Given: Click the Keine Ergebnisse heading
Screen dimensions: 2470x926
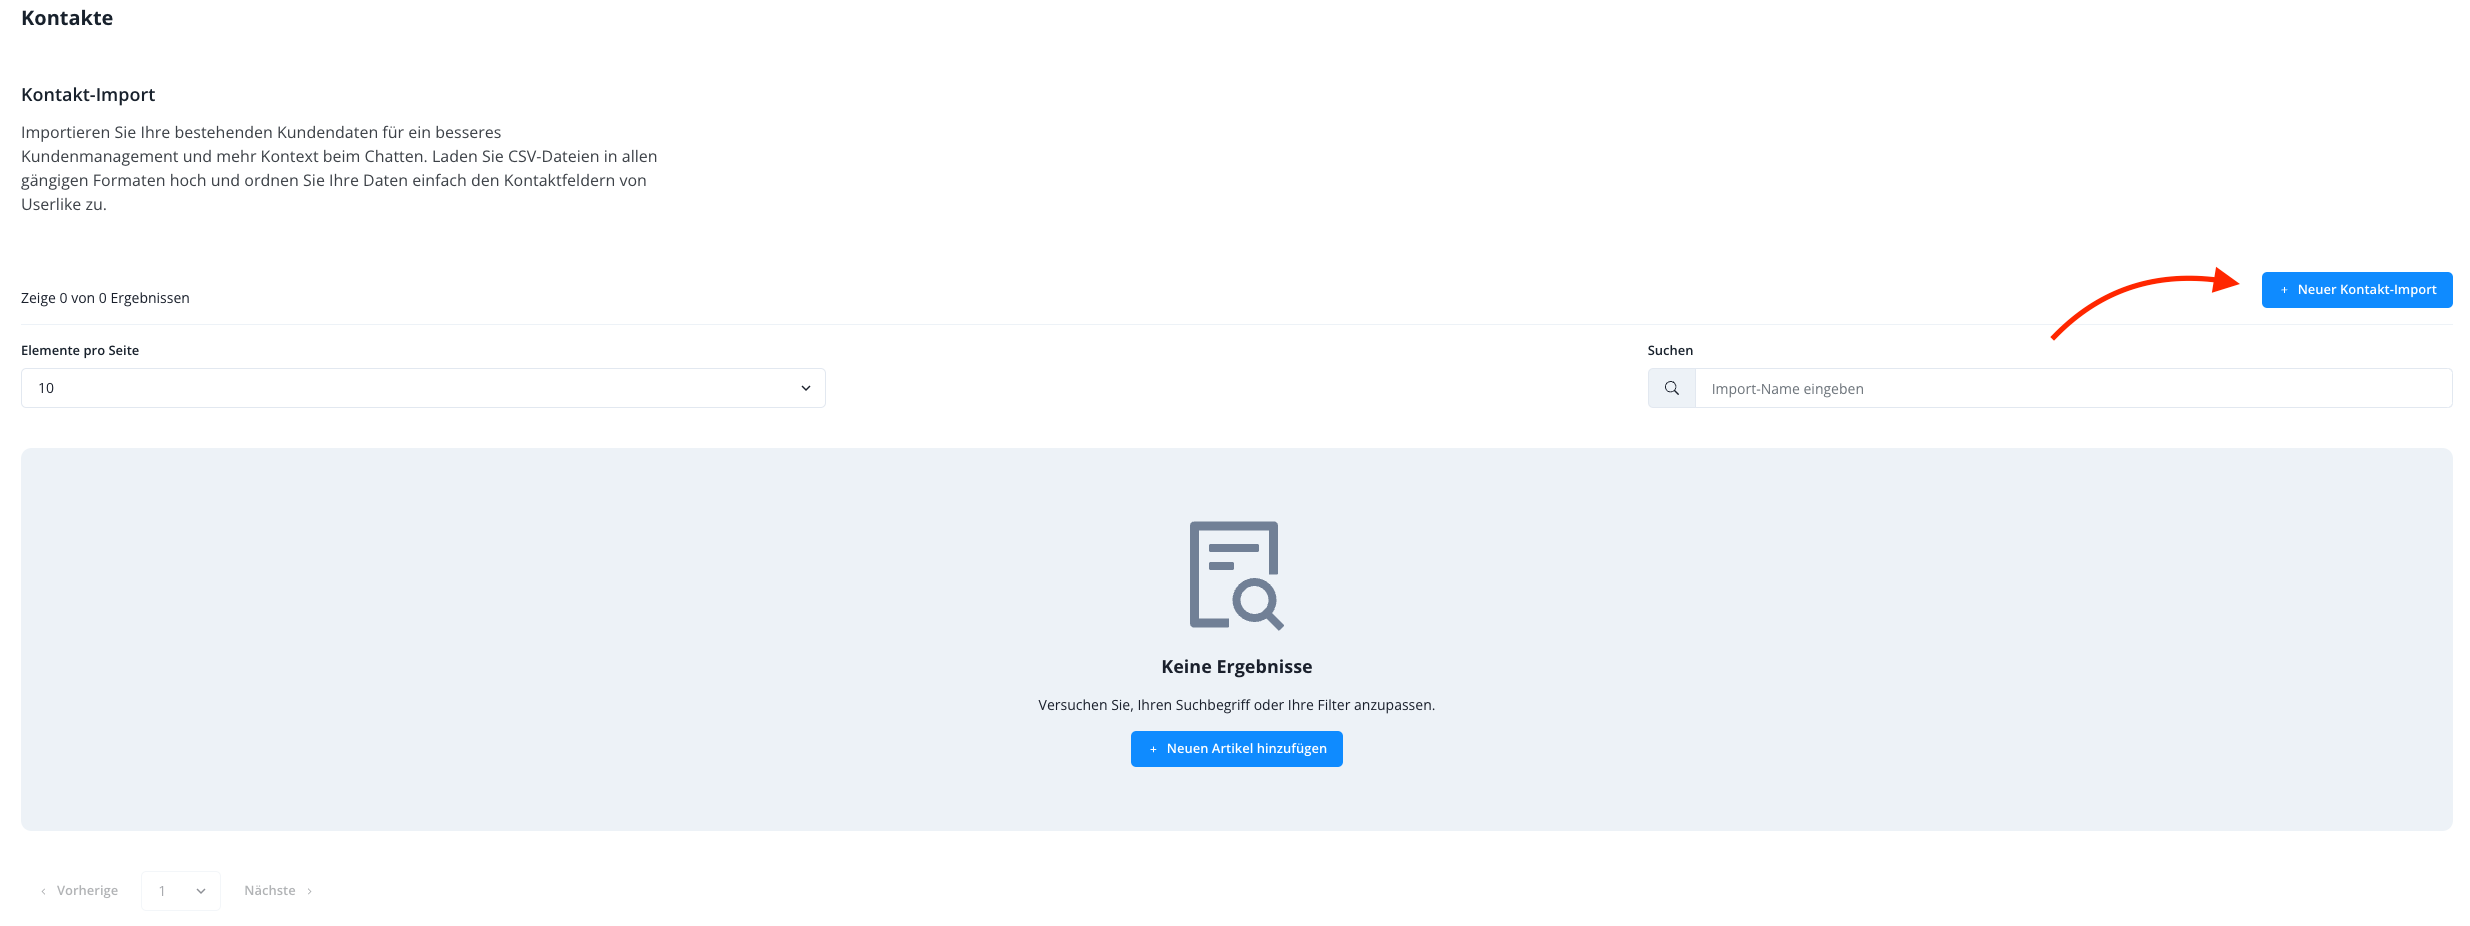Looking at the screenshot, I should [x=1236, y=667].
